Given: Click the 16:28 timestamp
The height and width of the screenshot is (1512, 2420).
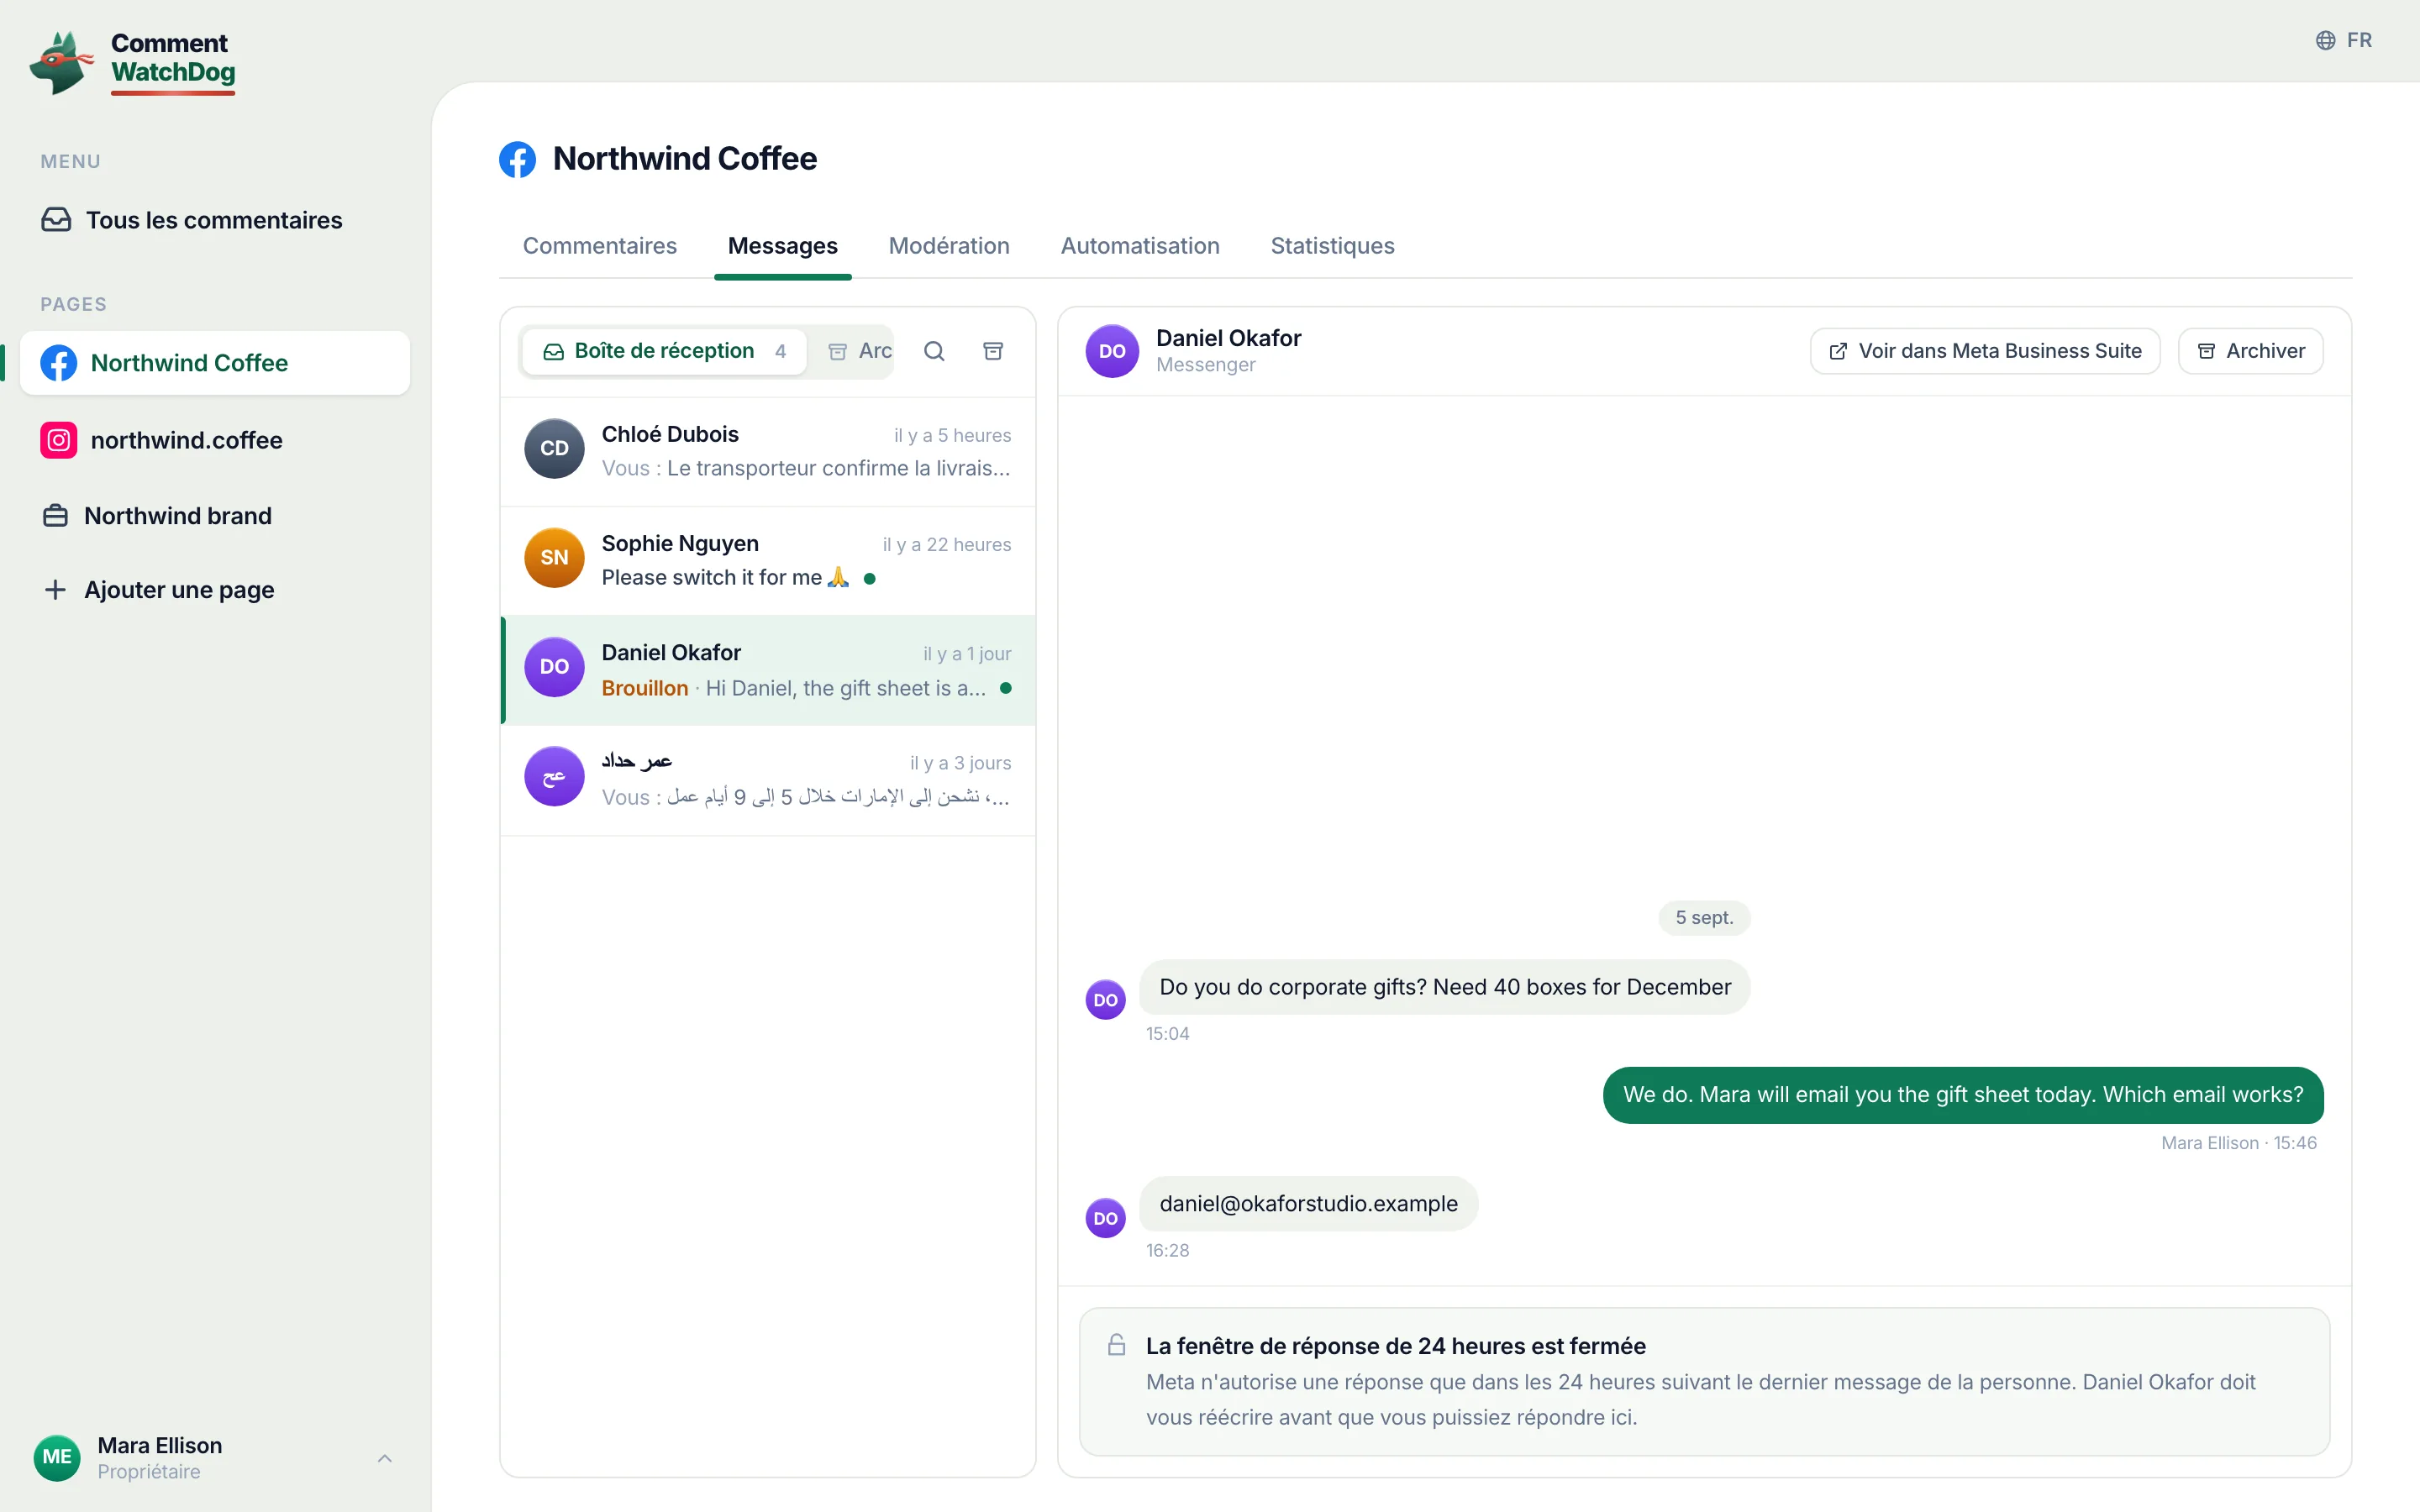Looking at the screenshot, I should tap(1167, 1251).
